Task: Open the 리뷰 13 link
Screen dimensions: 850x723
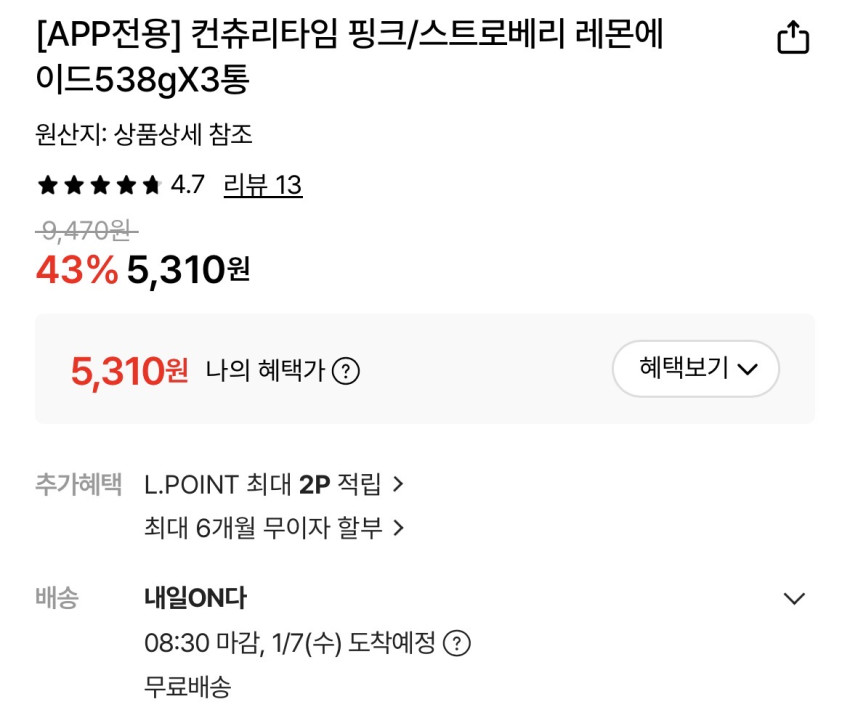Action: [x=263, y=185]
